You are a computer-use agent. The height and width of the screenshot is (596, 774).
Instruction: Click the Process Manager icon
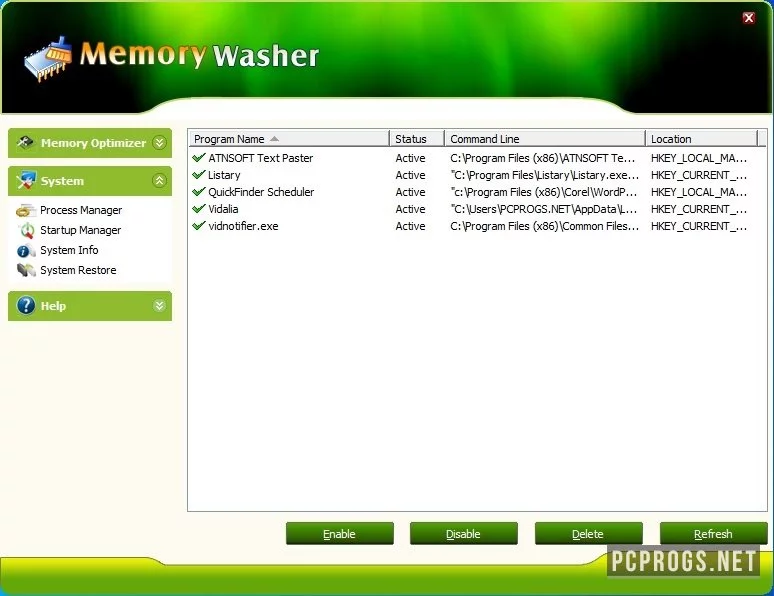26,211
